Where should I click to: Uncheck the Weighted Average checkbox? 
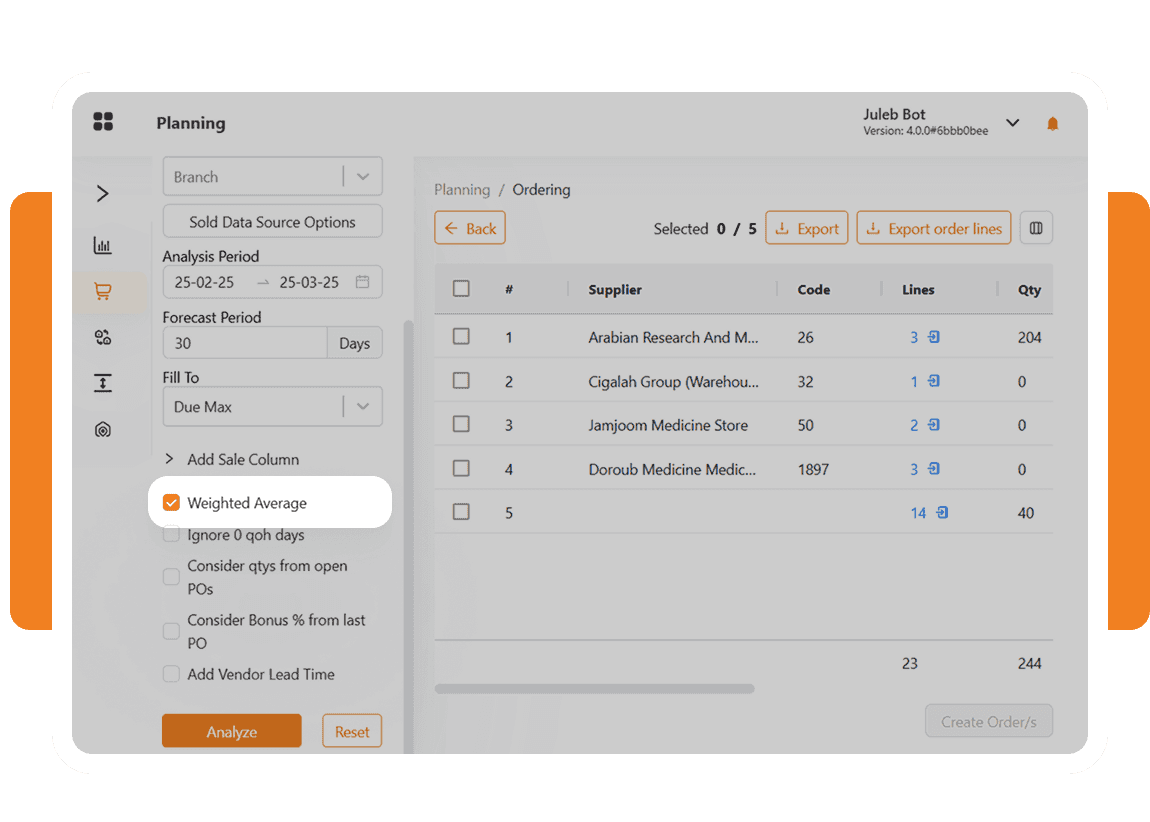coord(172,503)
